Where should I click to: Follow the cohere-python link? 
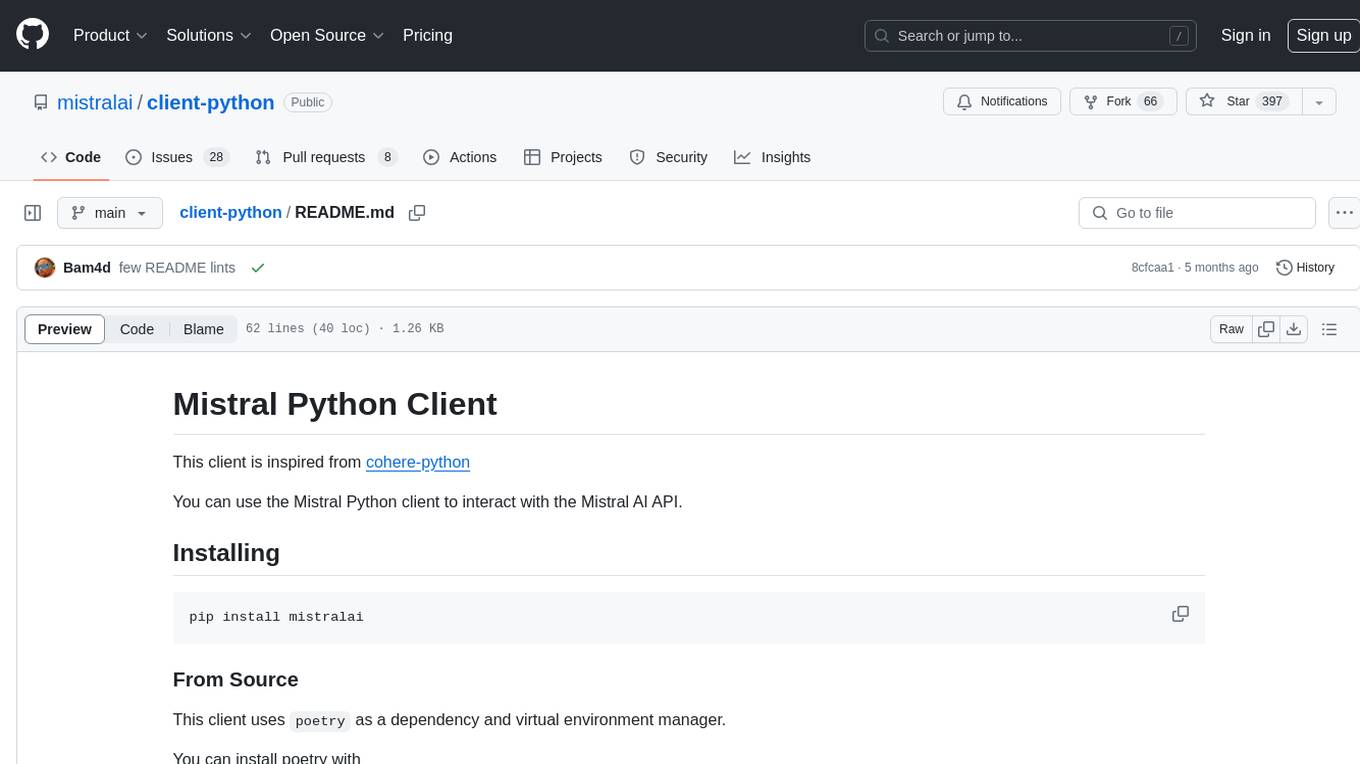418,462
